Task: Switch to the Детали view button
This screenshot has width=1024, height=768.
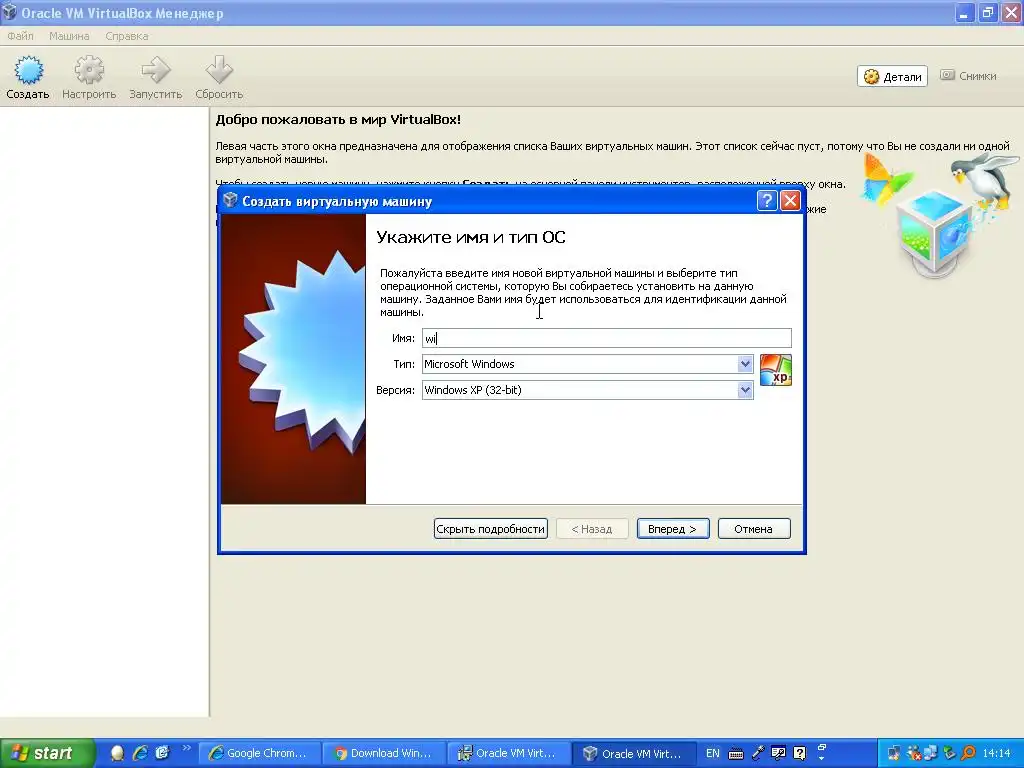Action: click(x=892, y=76)
